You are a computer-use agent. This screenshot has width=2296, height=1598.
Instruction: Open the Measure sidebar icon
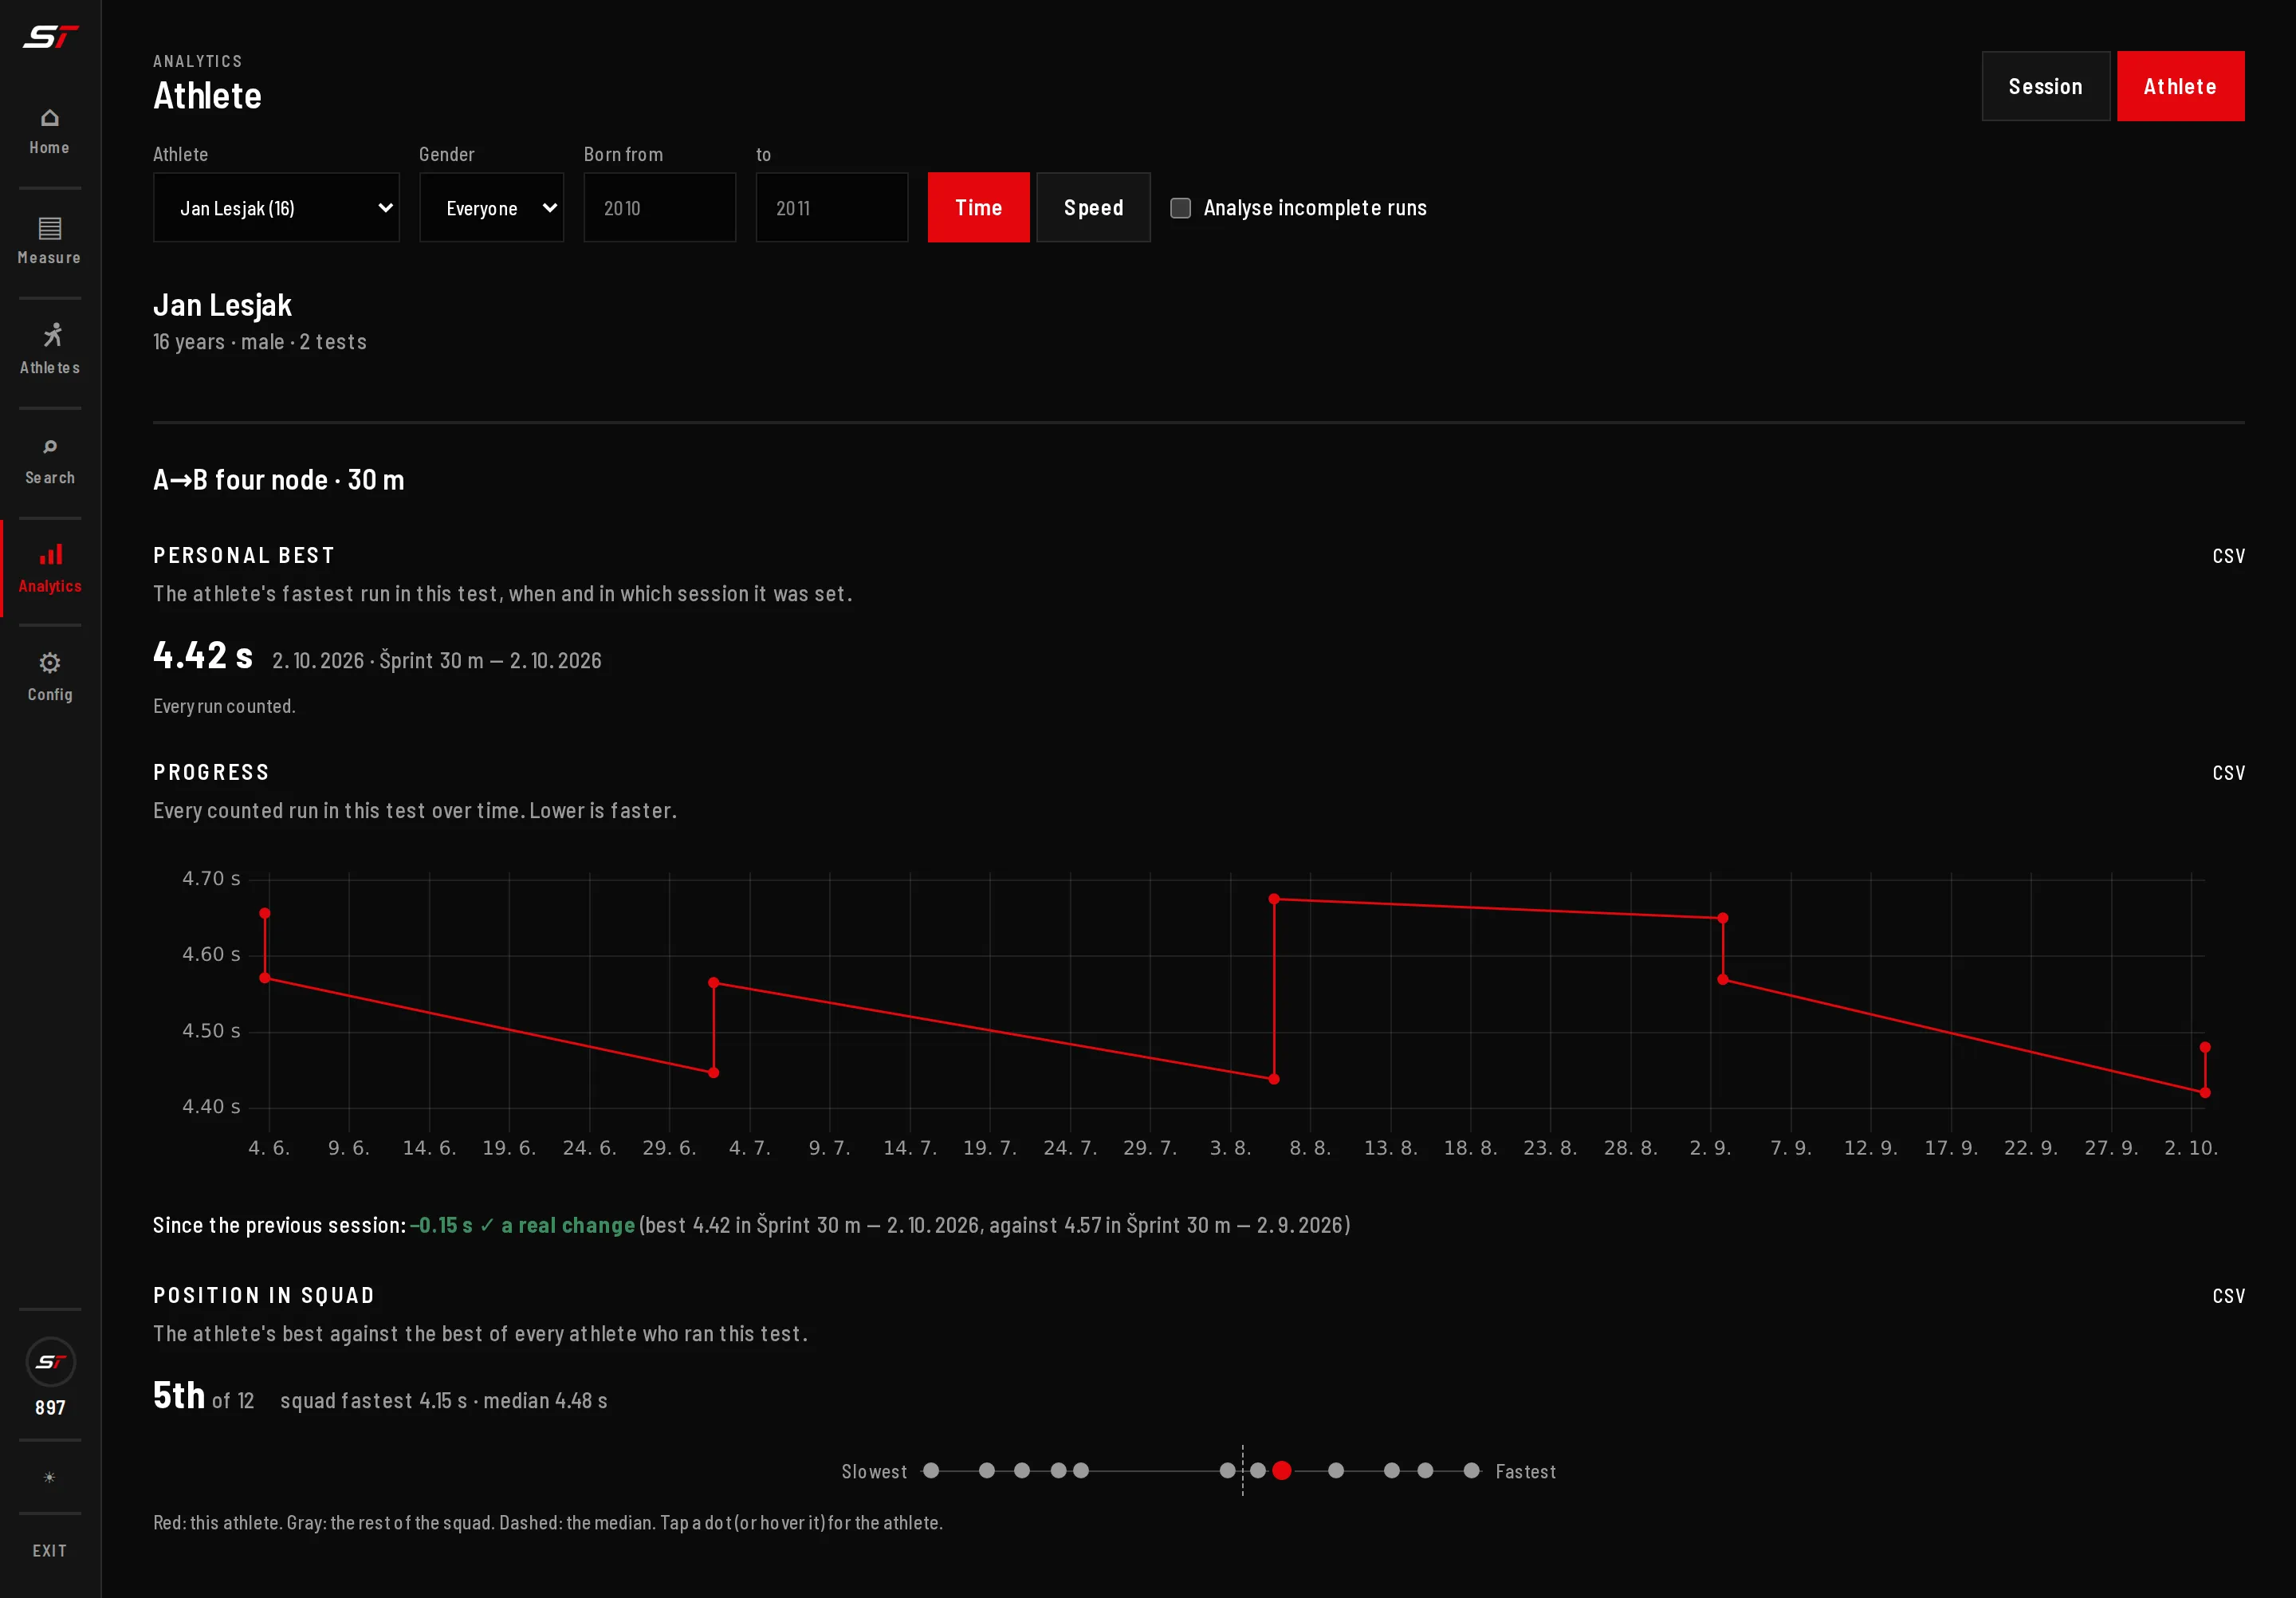49,228
